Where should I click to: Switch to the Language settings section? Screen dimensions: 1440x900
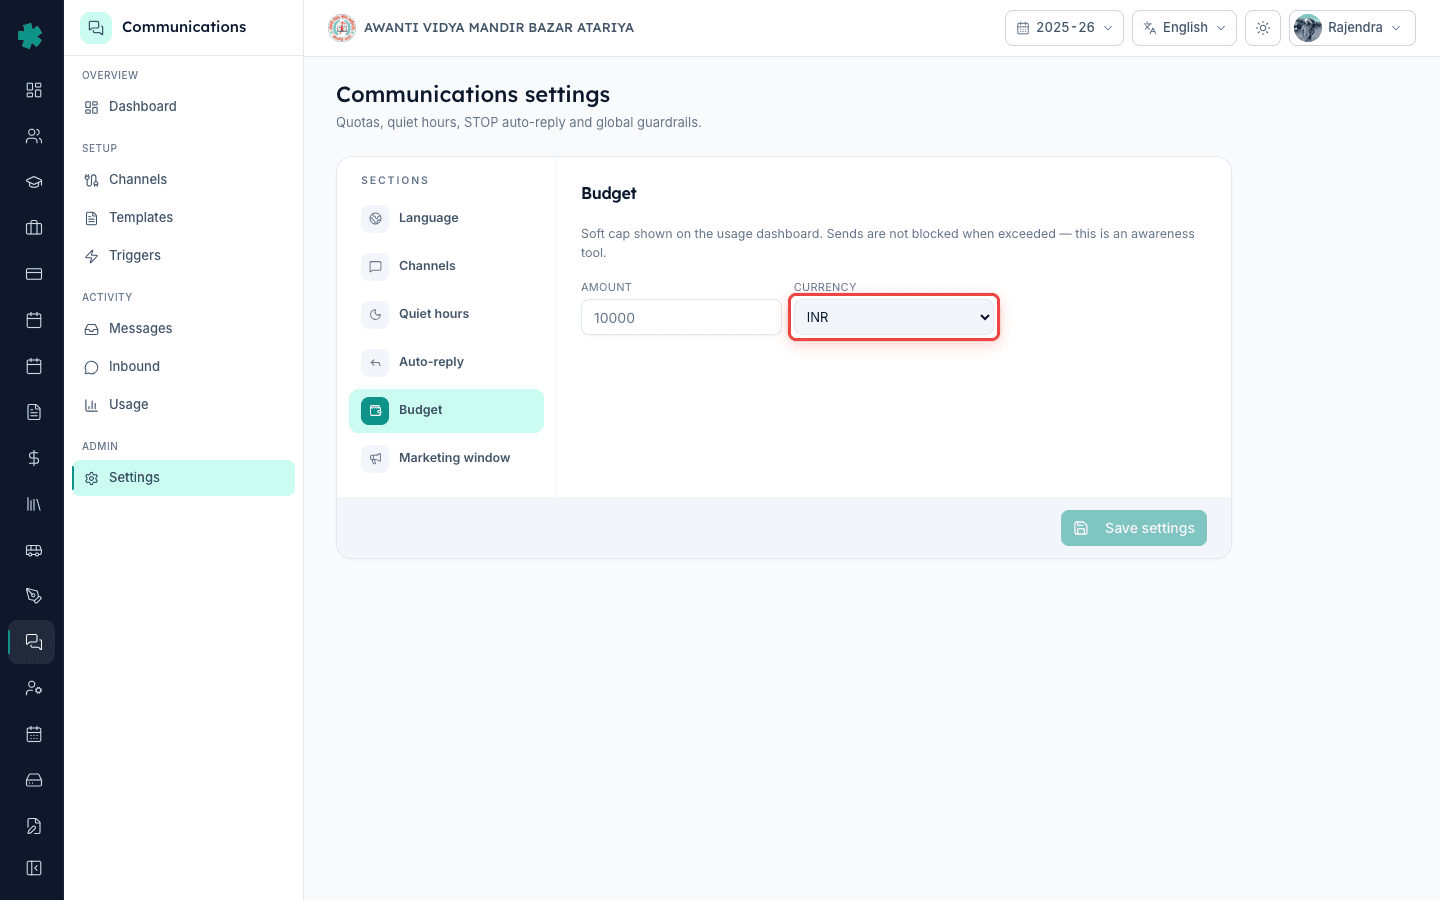(446, 218)
